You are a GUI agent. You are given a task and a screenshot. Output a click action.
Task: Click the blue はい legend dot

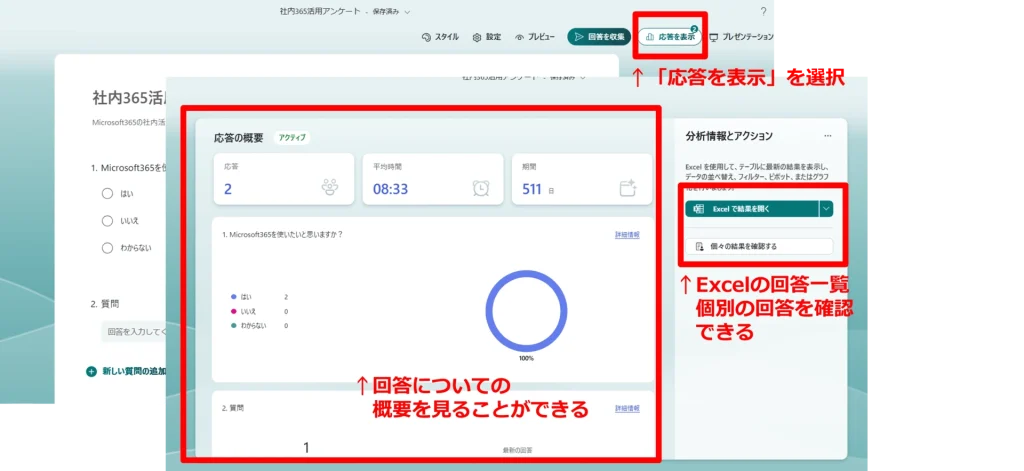click(233, 297)
